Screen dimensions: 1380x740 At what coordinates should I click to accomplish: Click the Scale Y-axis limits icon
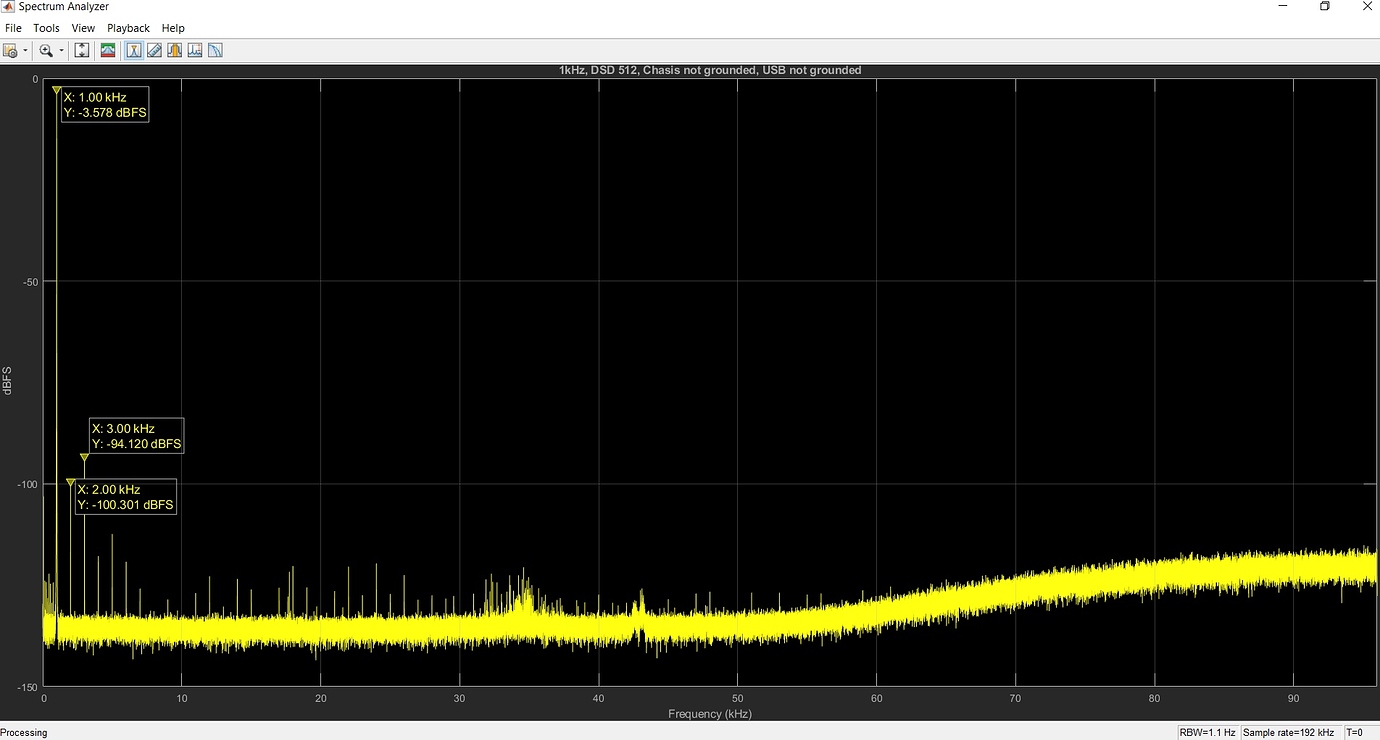[x=82, y=50]
